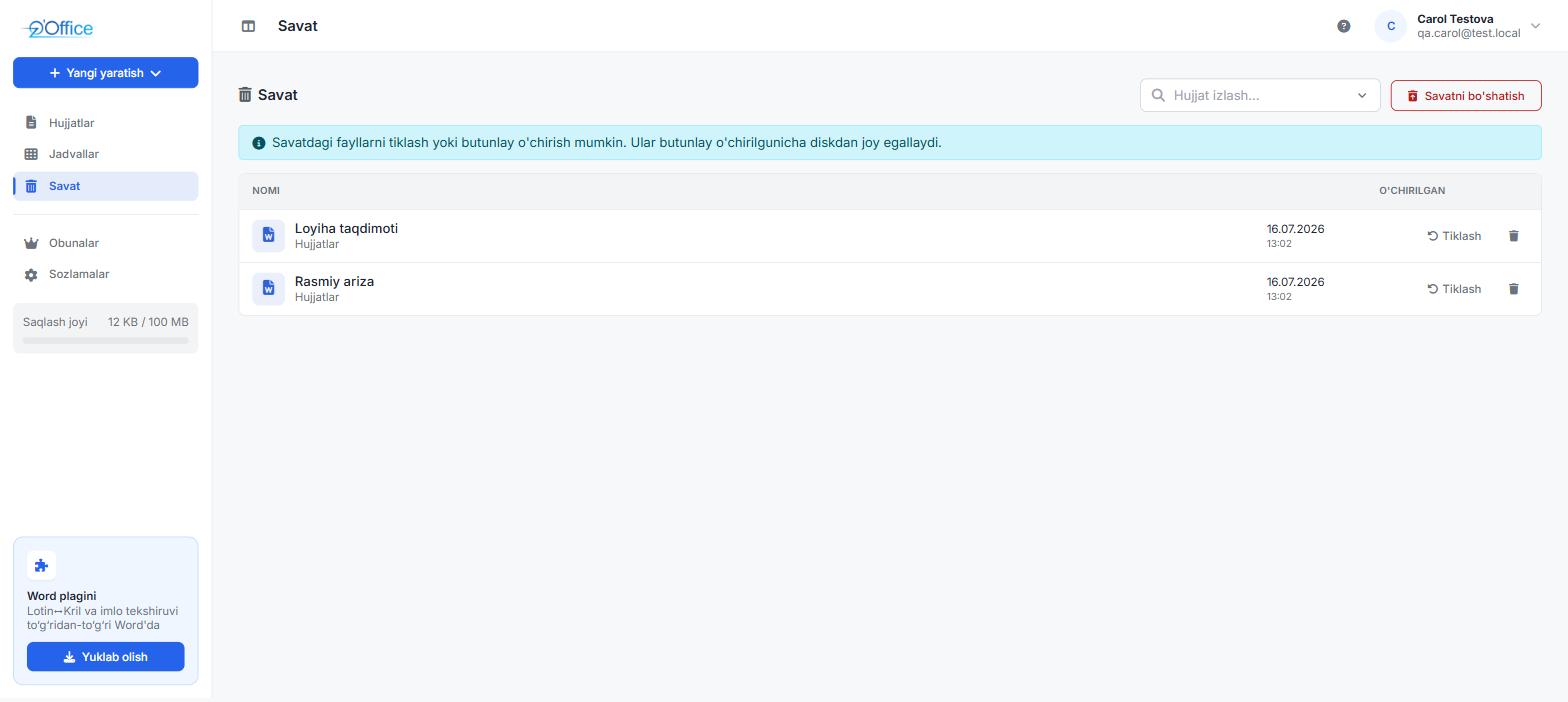The image size is (1568, 702).
Task: Click the Obunalar crown icon
Action: pyautogui.click(x=31, y=243)
